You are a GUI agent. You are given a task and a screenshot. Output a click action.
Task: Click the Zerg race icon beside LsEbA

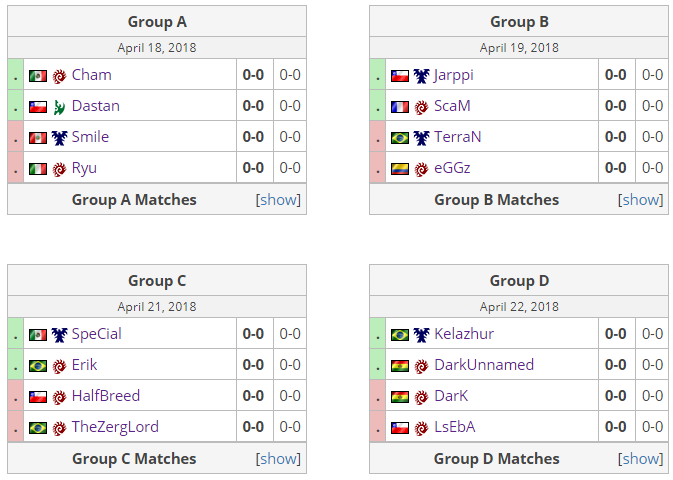(x=421, y=427)
